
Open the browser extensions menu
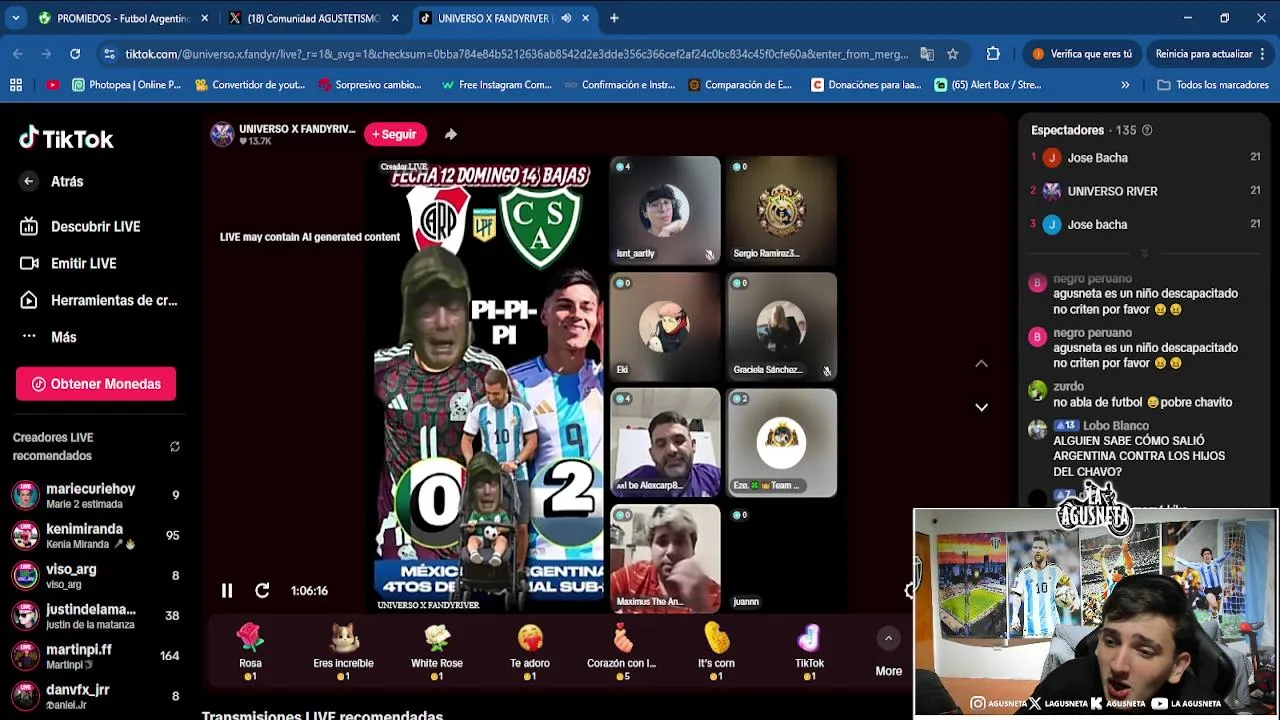pyautogui.click(x=993, y=54)
